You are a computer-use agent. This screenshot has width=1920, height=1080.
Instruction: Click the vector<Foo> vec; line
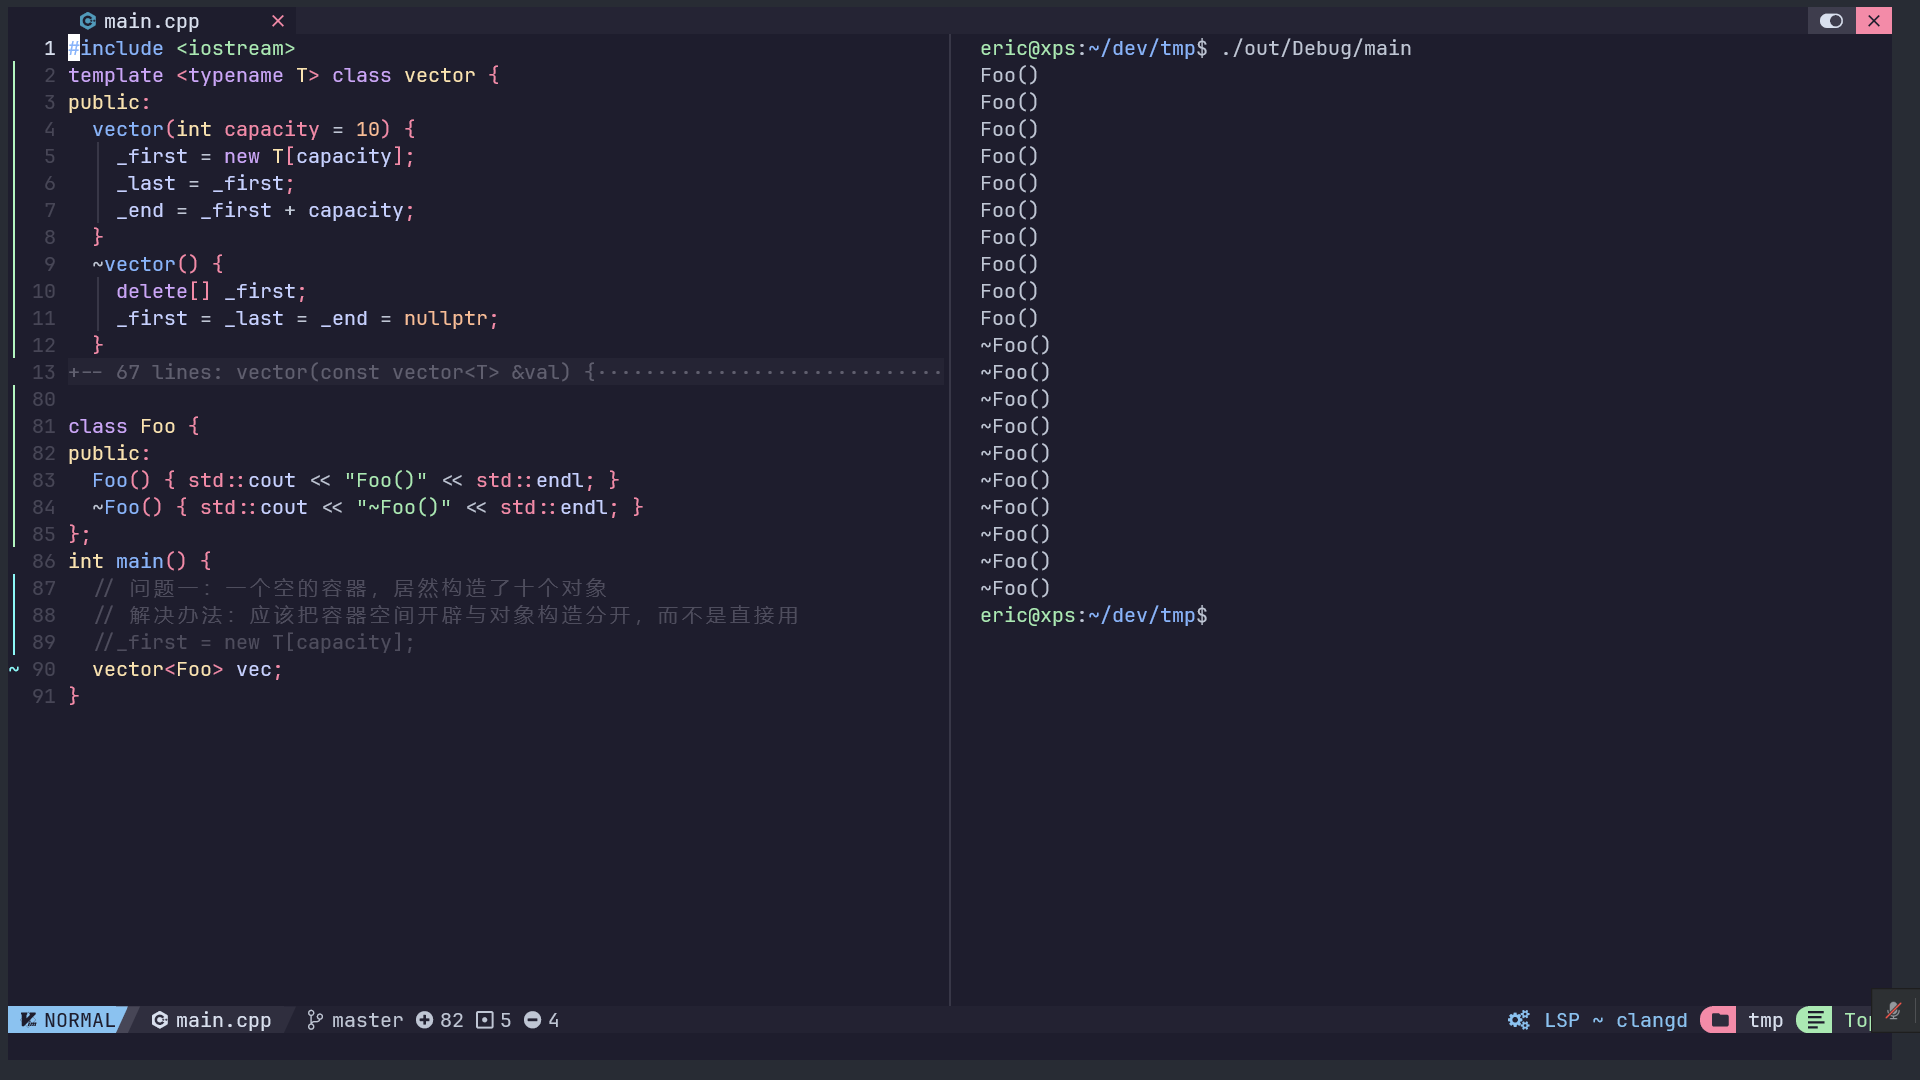(x=187, y=669)
